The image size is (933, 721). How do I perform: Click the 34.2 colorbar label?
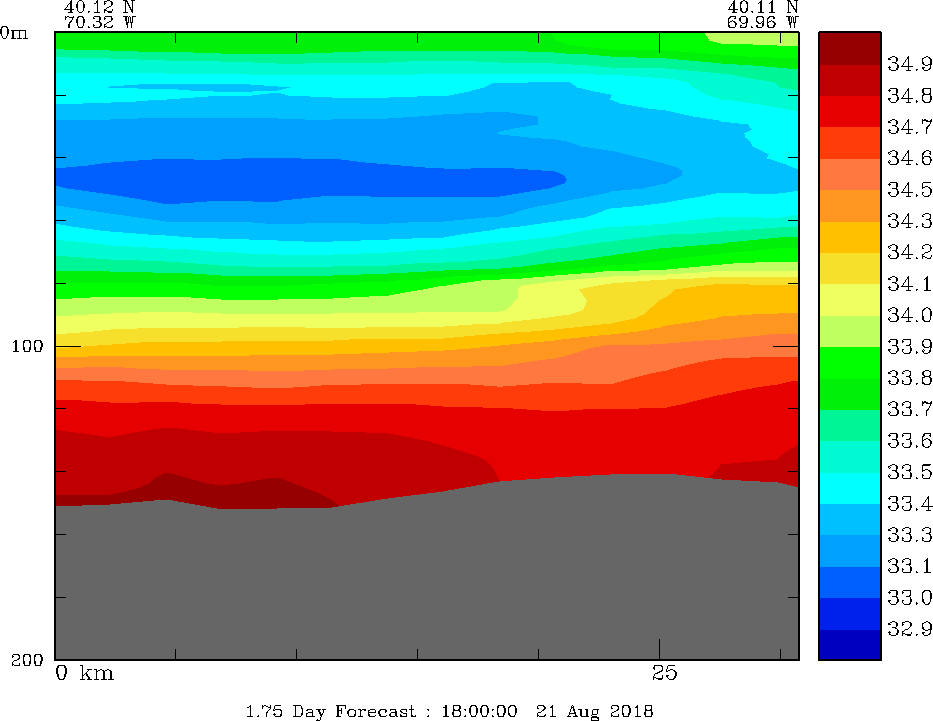coord(909,252)
